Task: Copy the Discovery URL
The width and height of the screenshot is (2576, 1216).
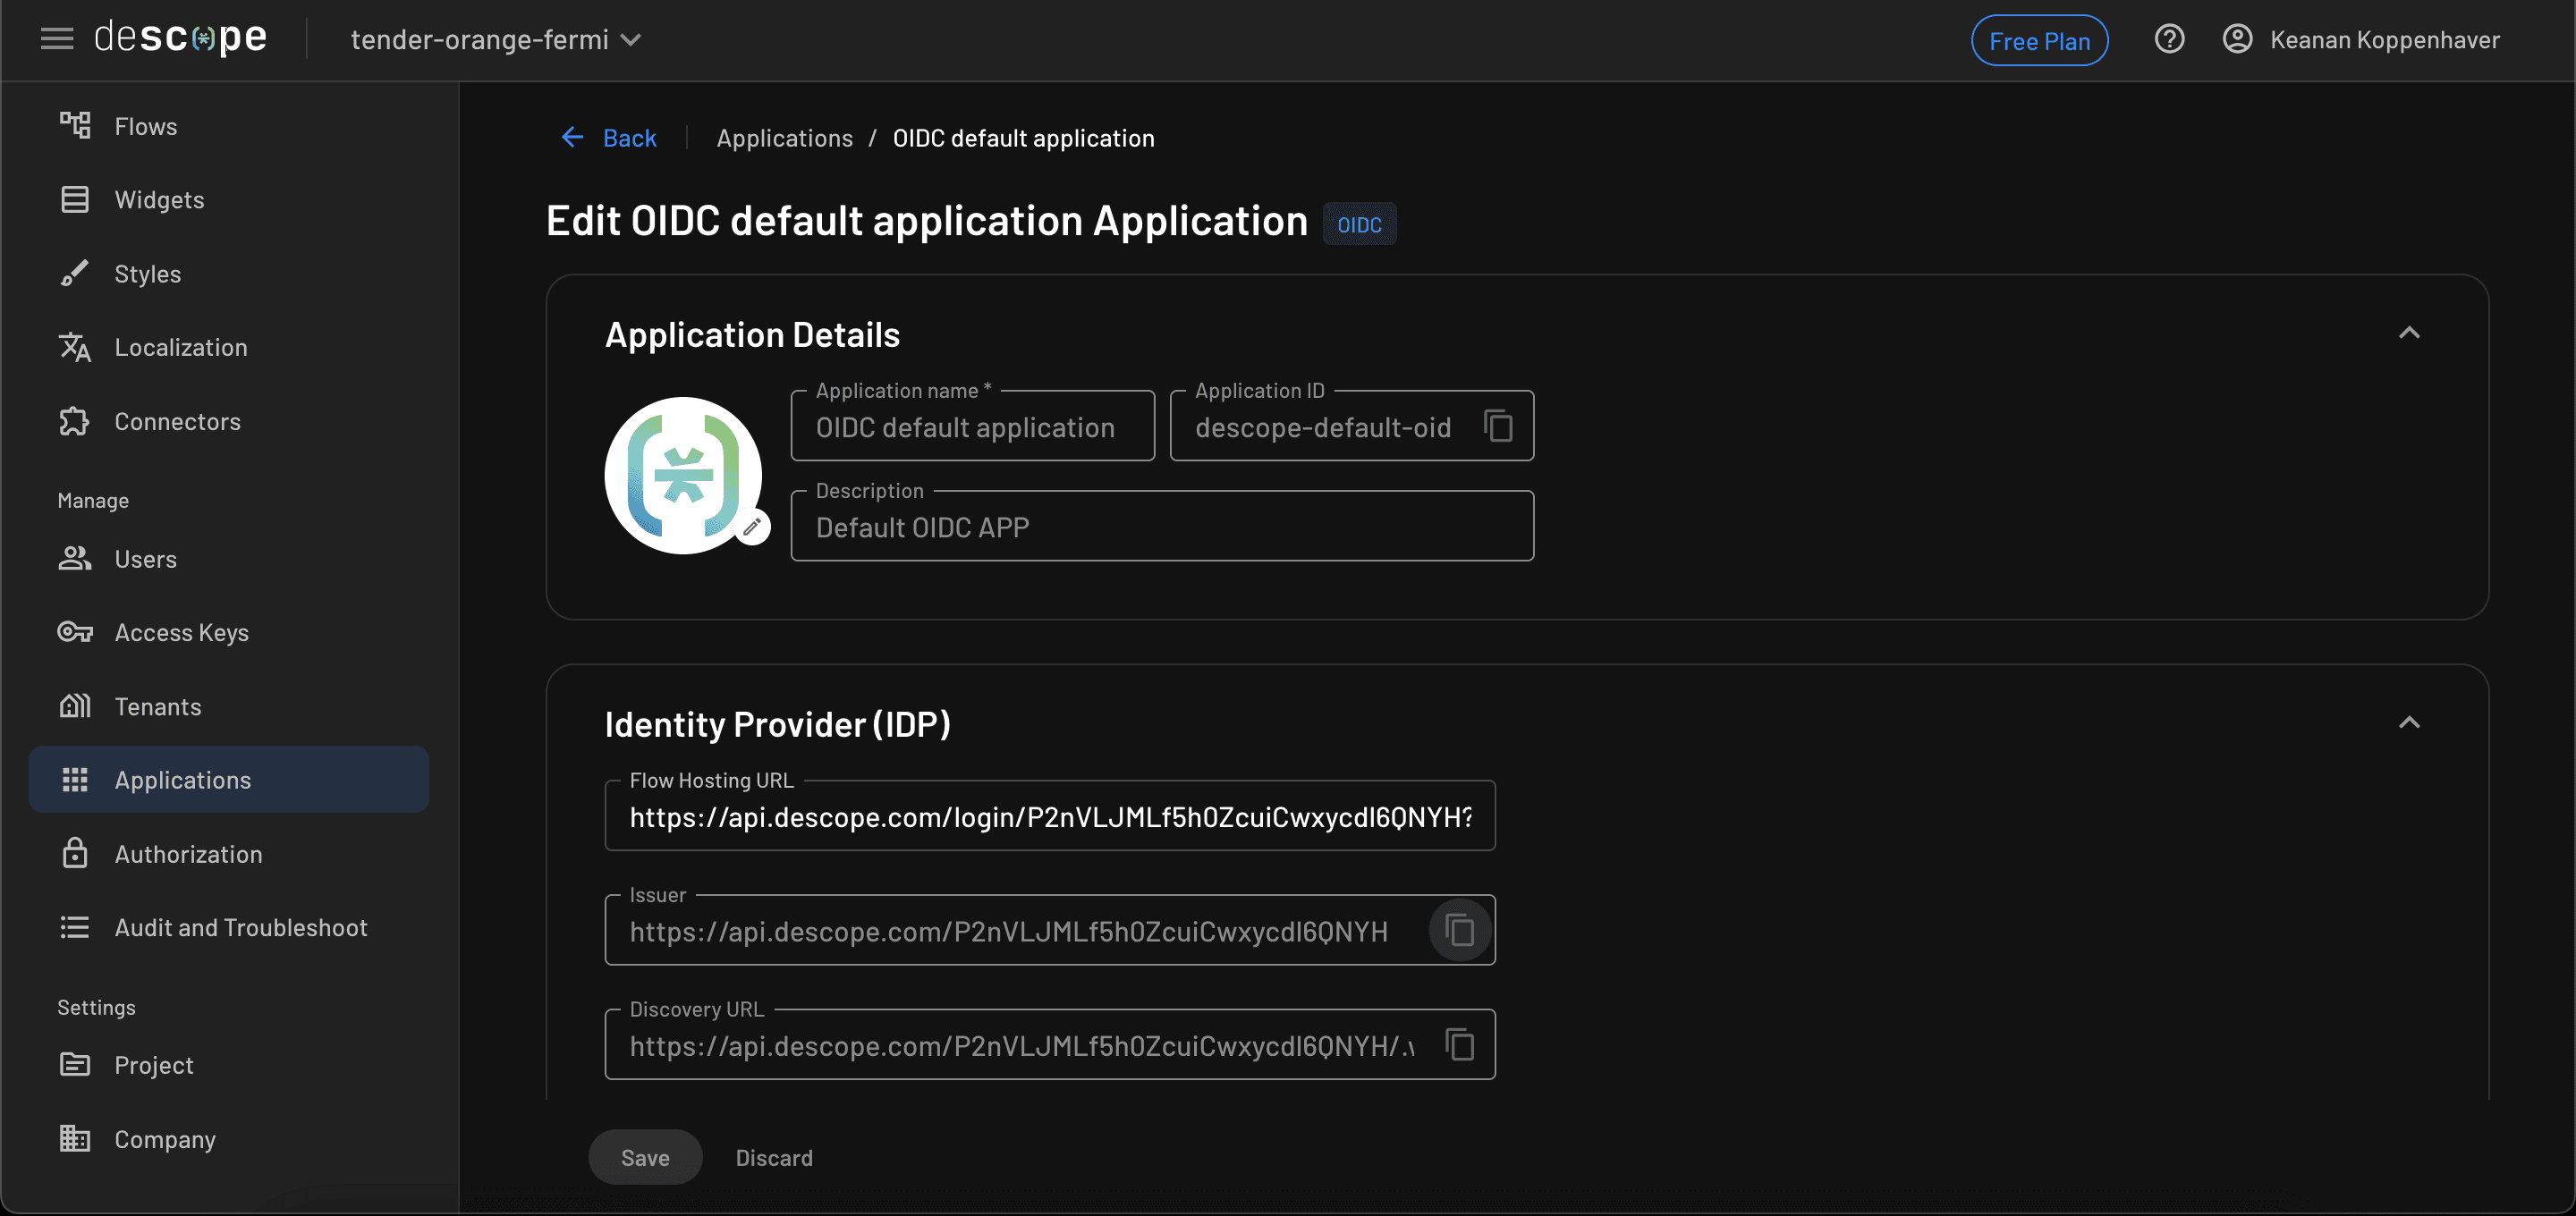Action: pos(1459,1045)
